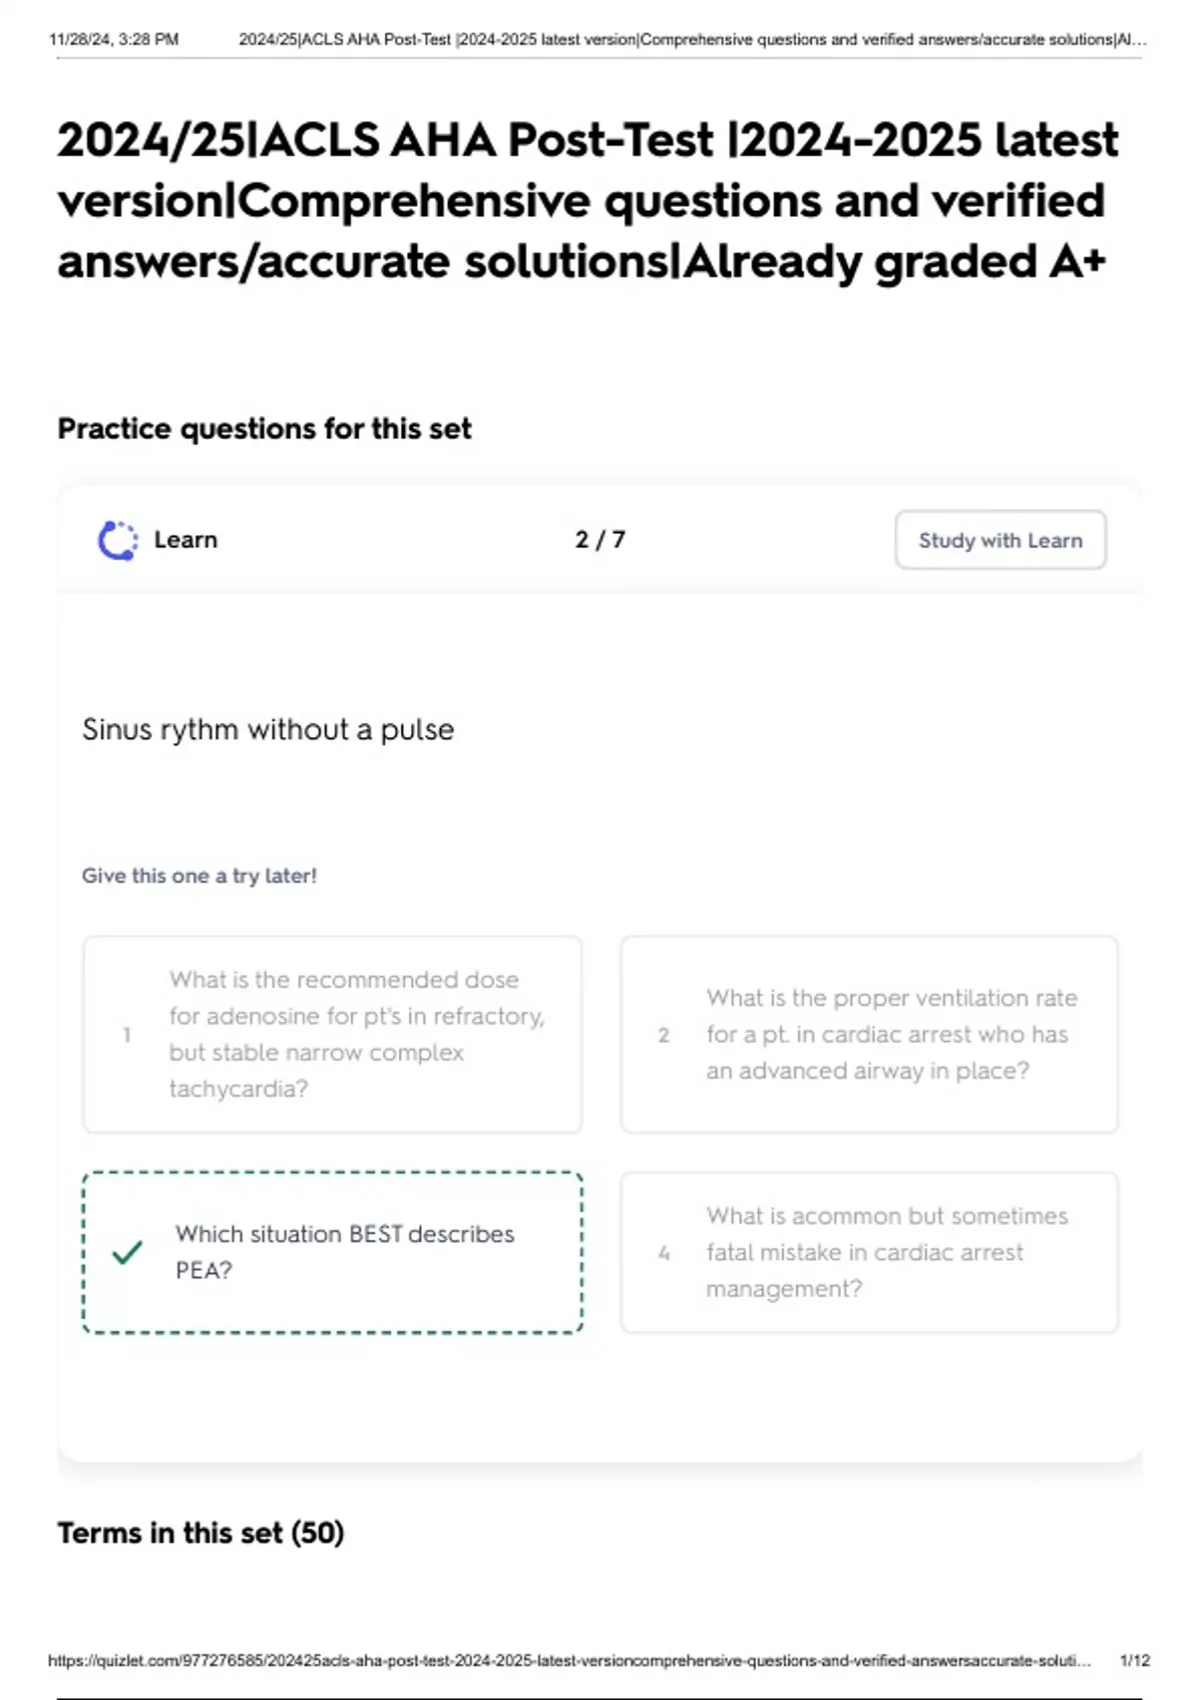Click the 11/28/24 date stamp in the header

(x=114, y=40)
